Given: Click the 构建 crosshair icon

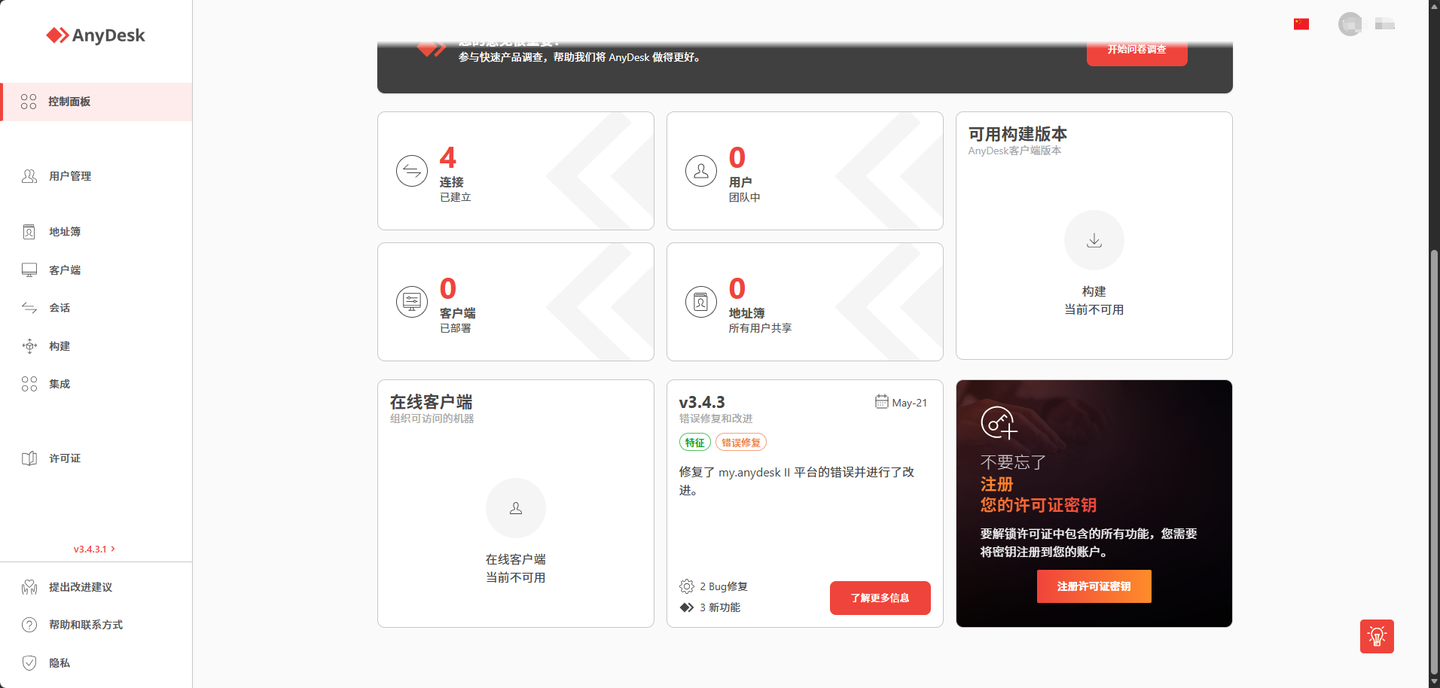Looking at the screenshot, I should pos(29,346).
